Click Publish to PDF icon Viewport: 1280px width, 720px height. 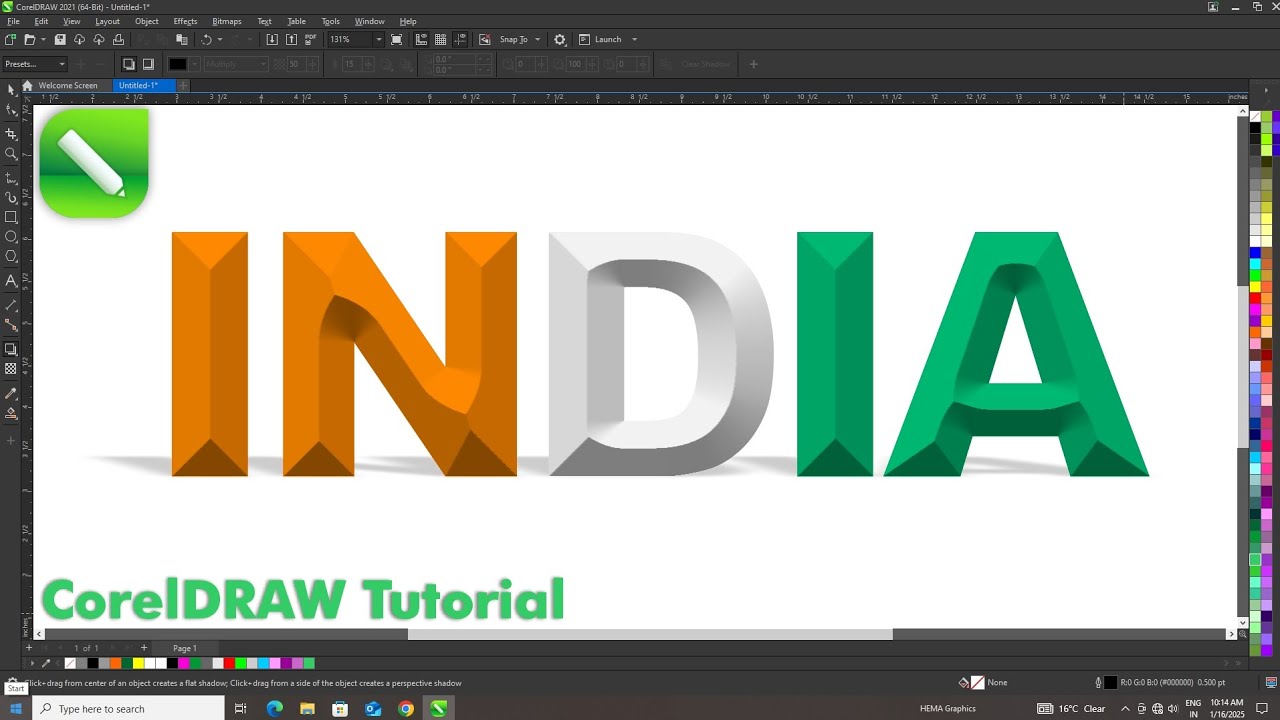coord(310,39)
